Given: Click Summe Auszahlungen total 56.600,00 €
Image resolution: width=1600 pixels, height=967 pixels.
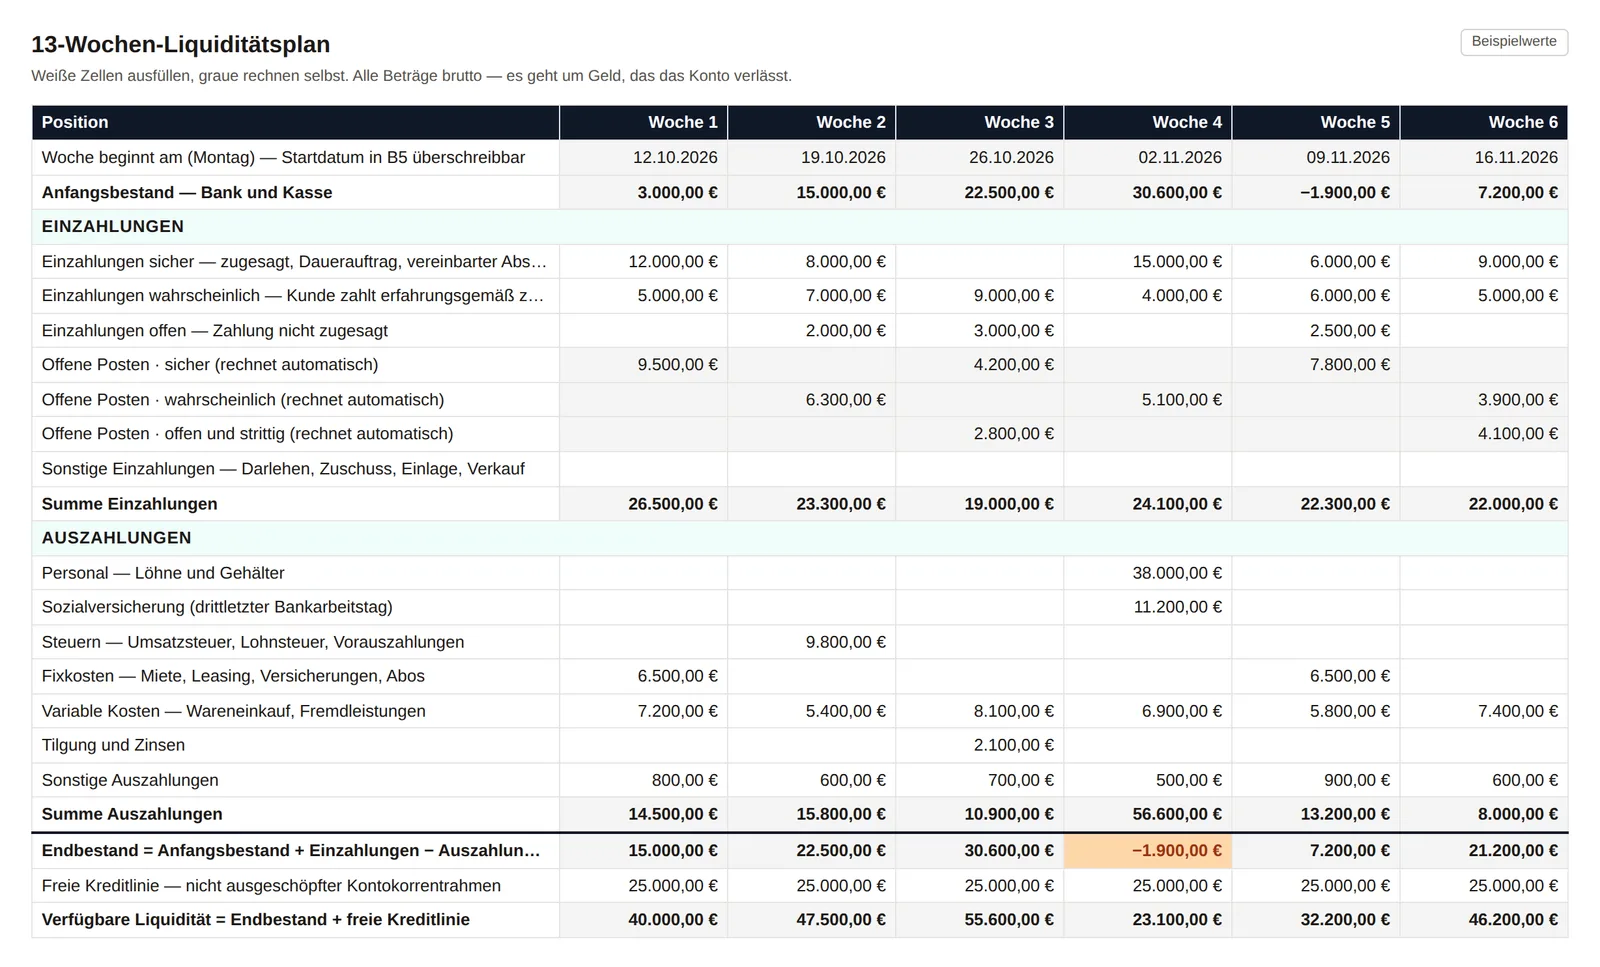Looking at the screenshot, I should tap(1147, 814).
